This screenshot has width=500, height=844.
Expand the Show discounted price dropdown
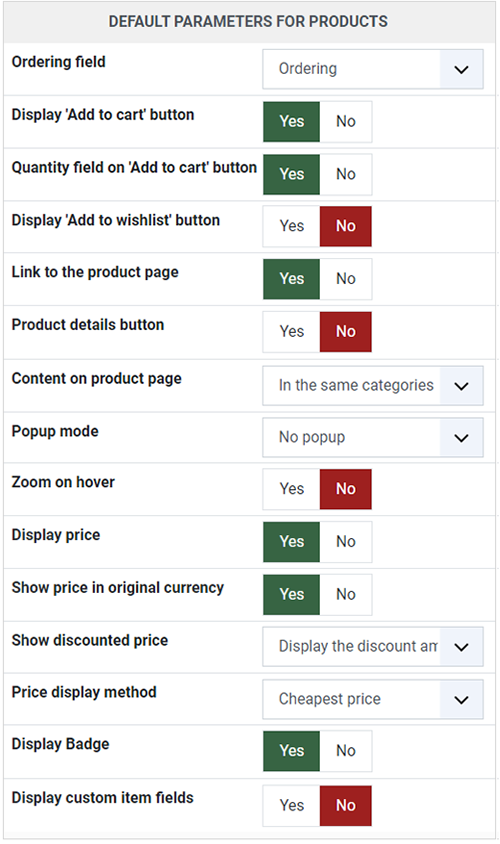[x=372, y=646]
